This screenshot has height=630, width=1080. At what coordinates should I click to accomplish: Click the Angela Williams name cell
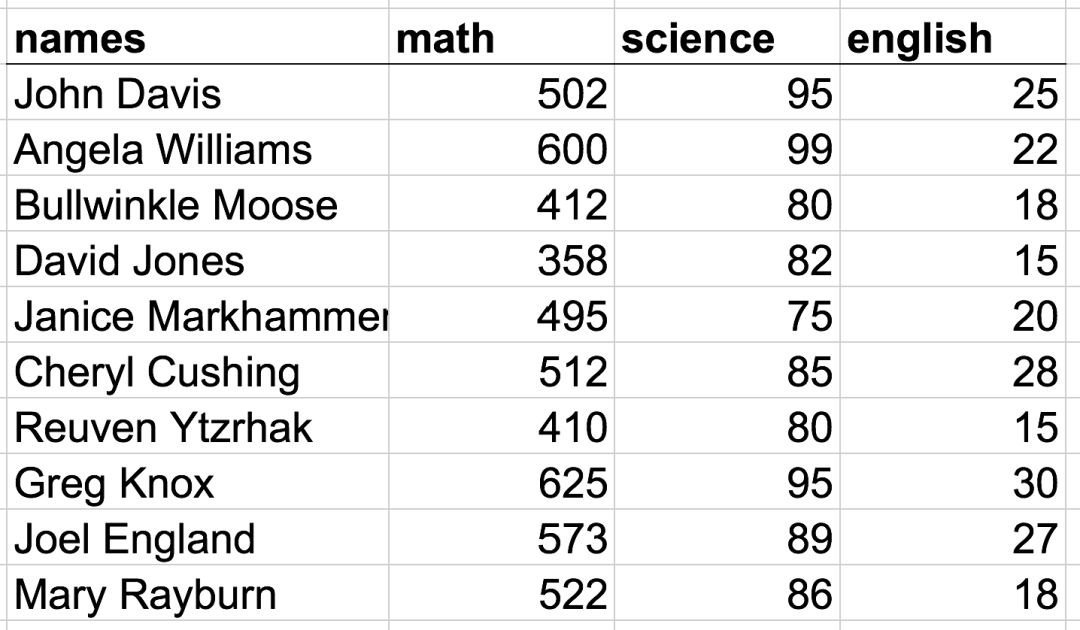197,148
